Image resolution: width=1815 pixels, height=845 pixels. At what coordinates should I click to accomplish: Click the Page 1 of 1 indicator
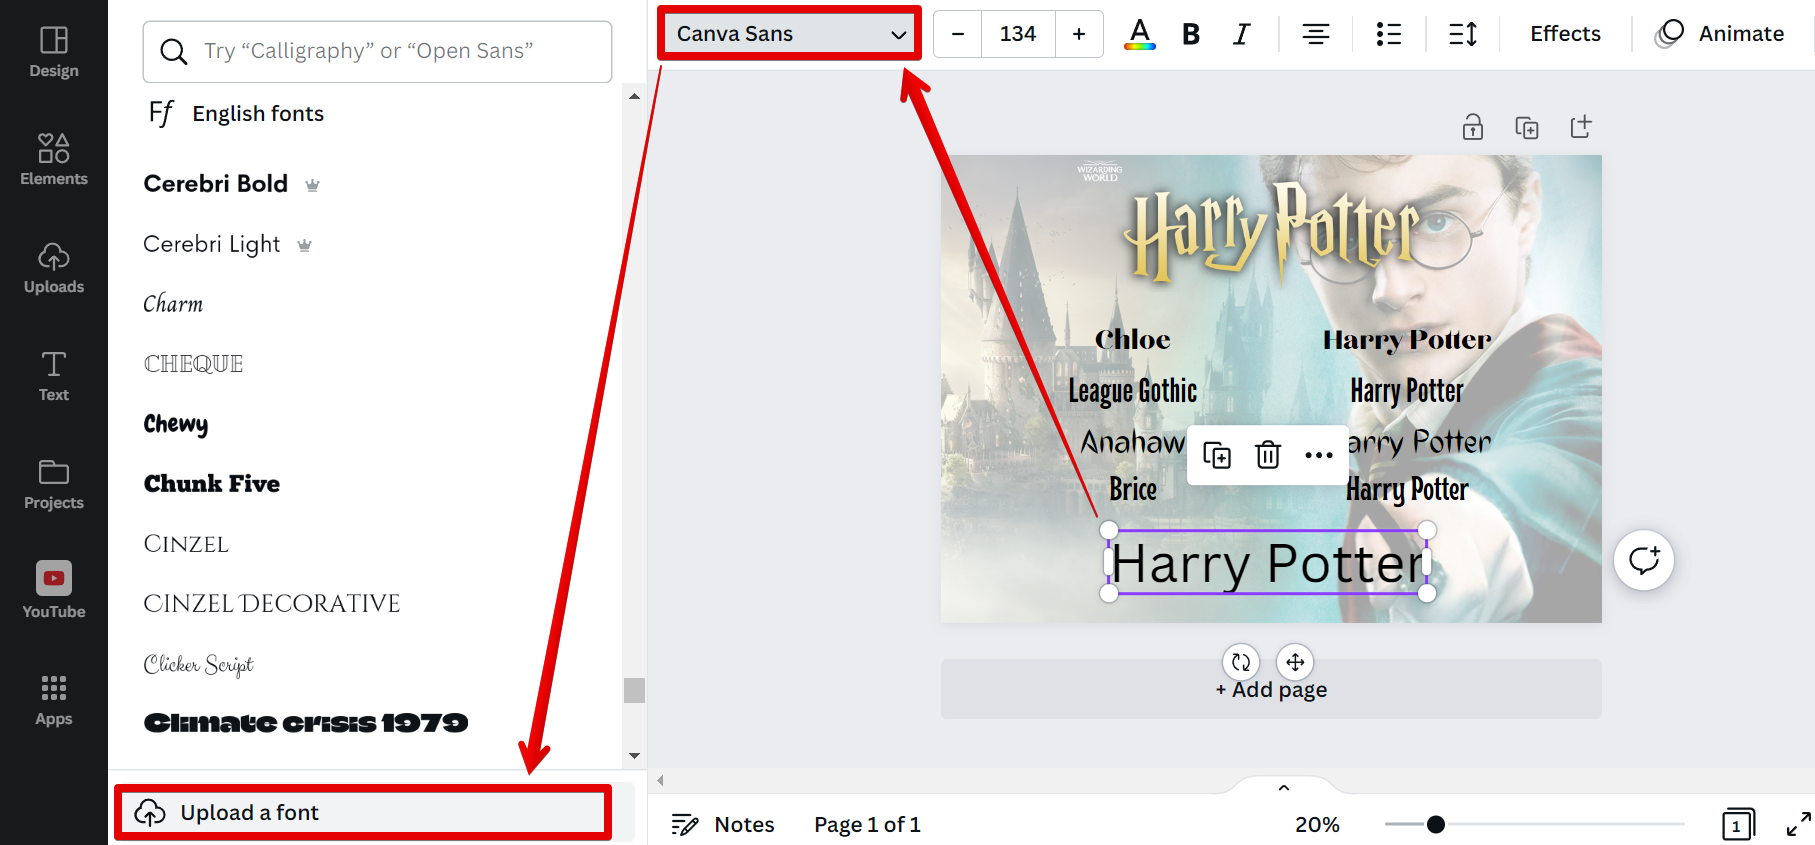pyautogui.click(x=867, y=824)
